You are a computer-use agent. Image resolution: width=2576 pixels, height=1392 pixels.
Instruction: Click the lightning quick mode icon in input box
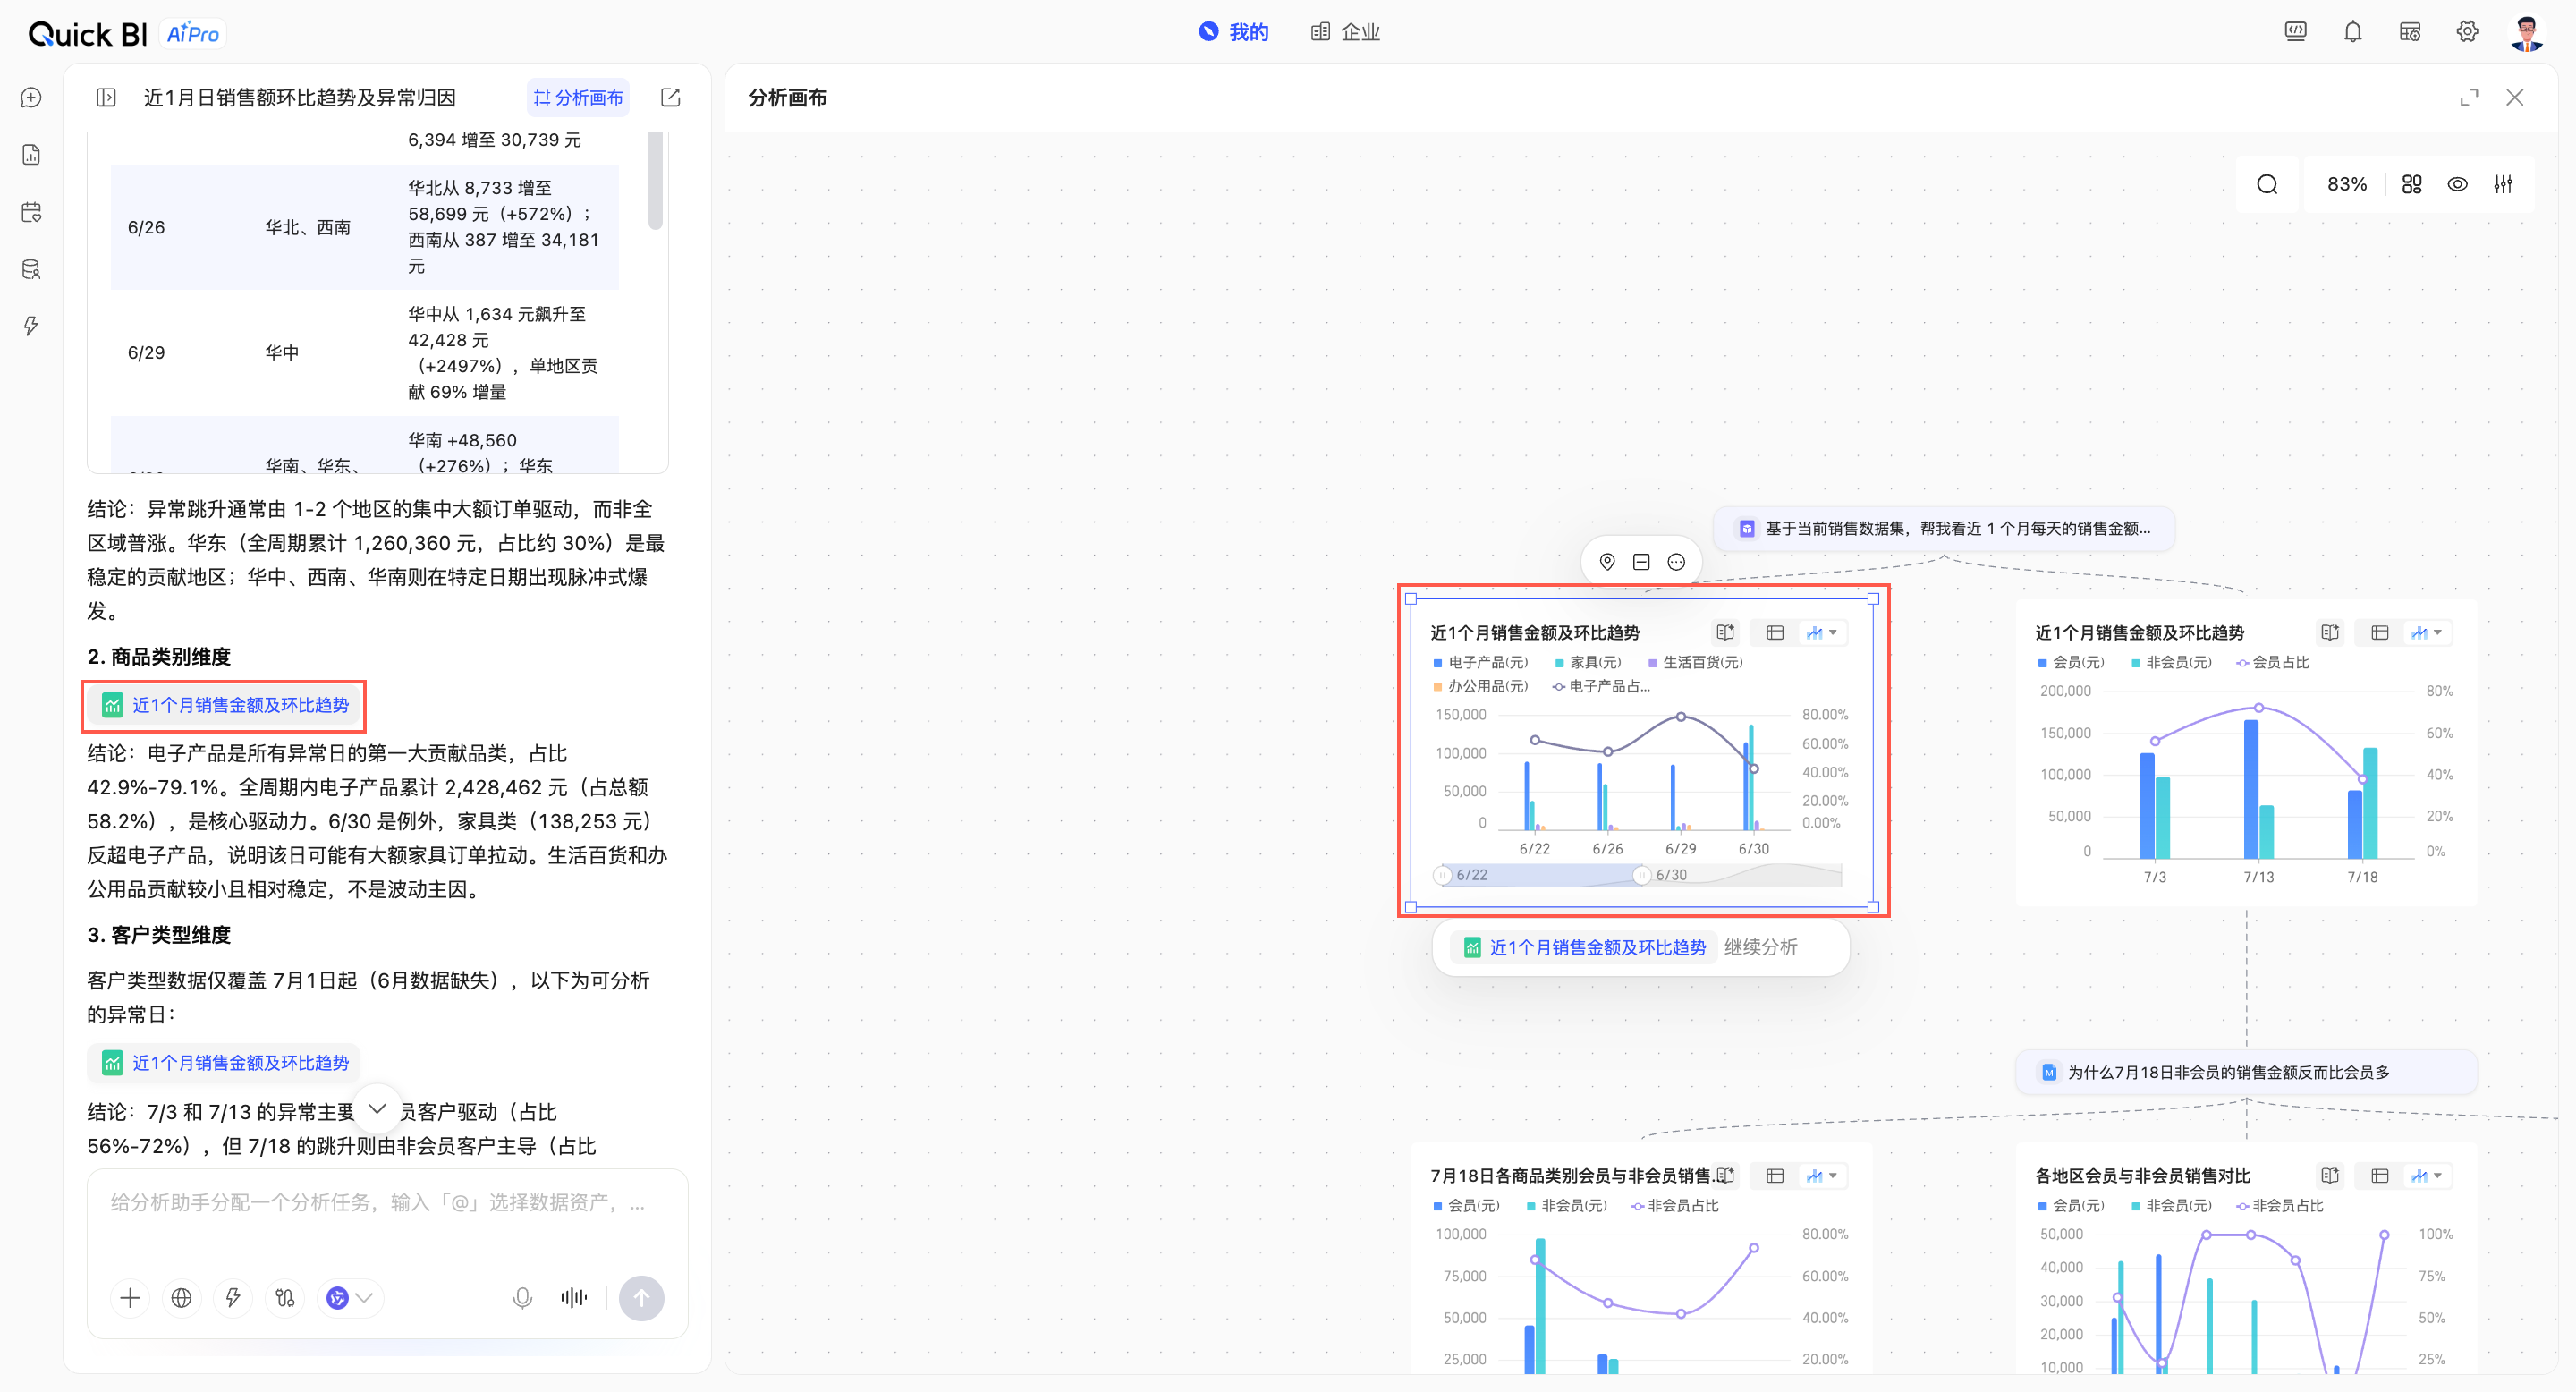pyautogui.click(x=233, y=1298)
